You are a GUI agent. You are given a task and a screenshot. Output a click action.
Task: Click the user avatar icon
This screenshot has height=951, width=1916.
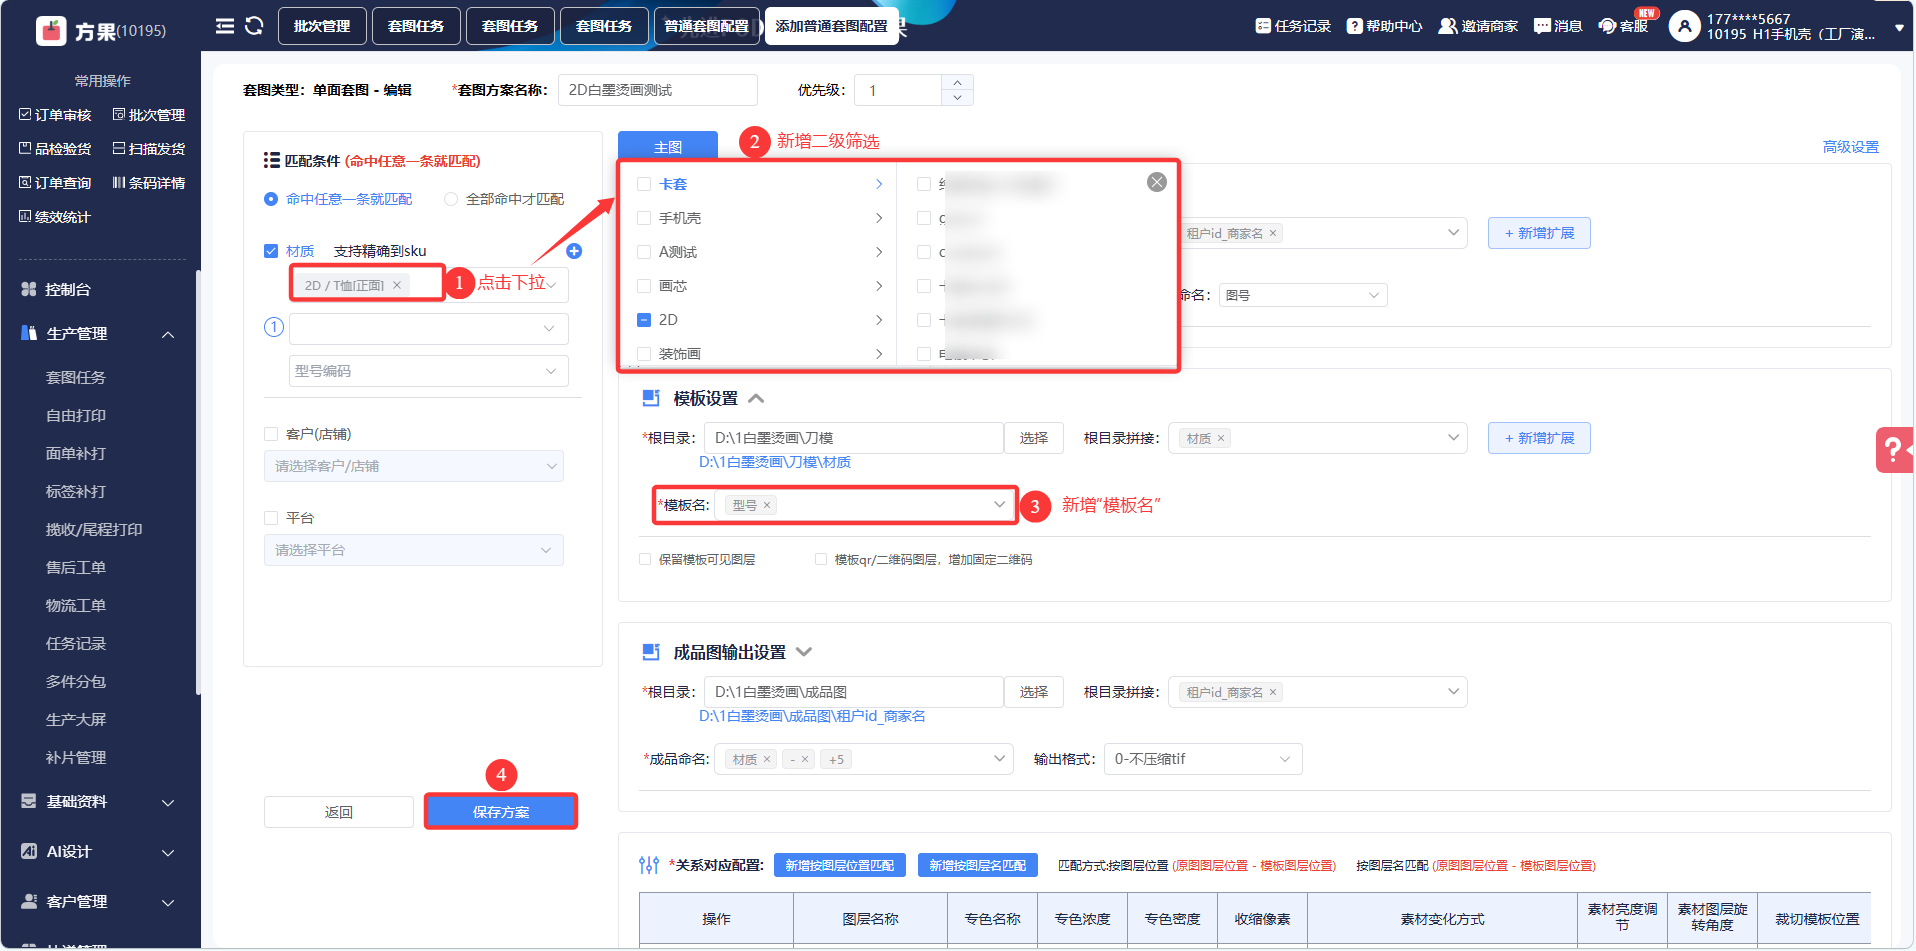[1685, 26]
